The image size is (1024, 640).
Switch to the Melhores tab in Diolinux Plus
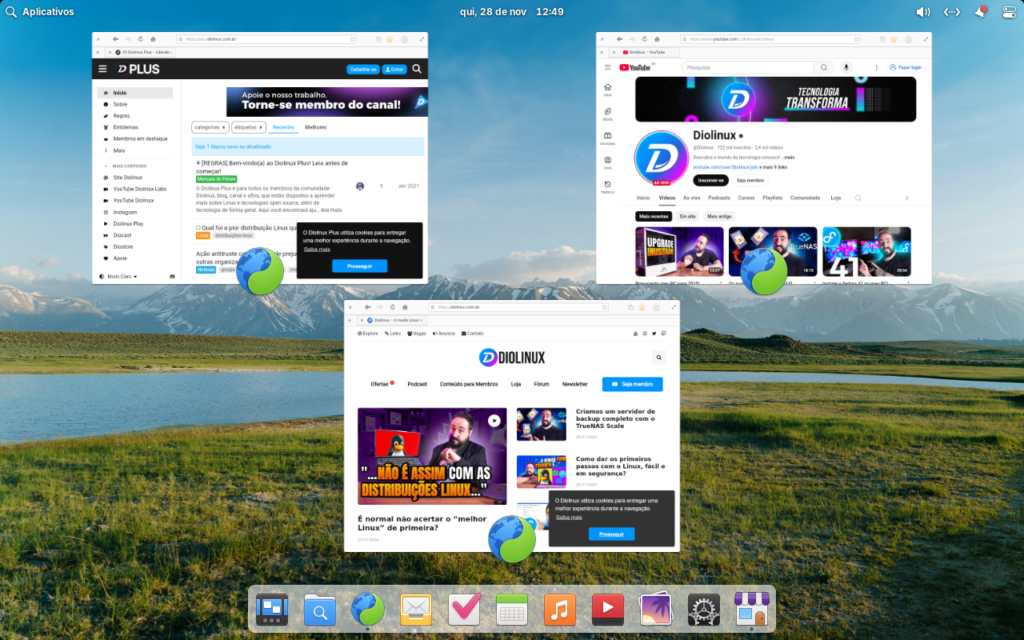pos(315,127)
